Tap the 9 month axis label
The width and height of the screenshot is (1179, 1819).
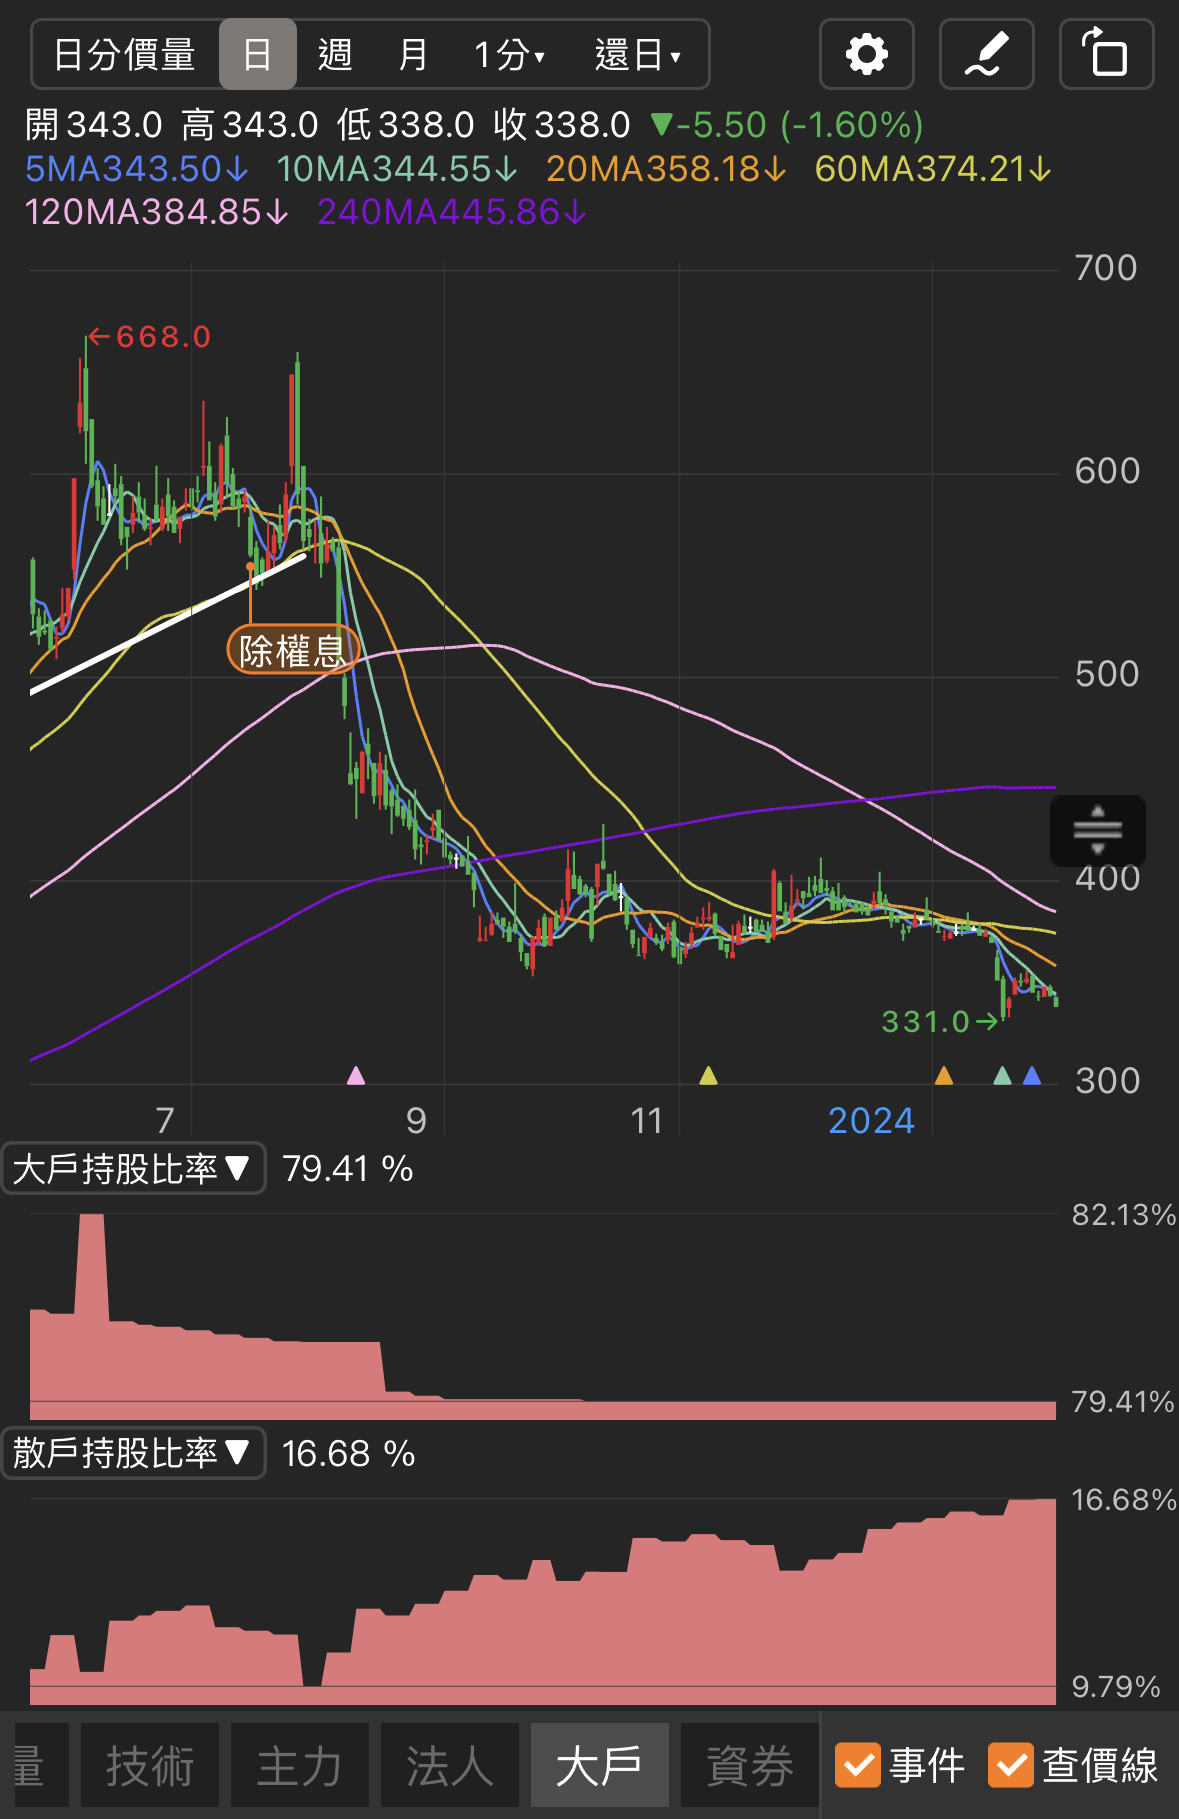coord(416,1121)
